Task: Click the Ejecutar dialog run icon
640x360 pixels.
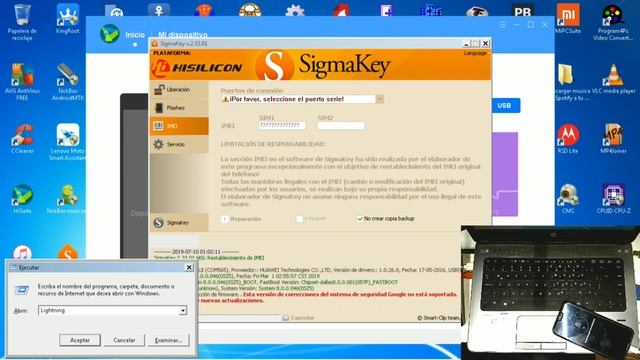Action: click(x=22, y=290)
